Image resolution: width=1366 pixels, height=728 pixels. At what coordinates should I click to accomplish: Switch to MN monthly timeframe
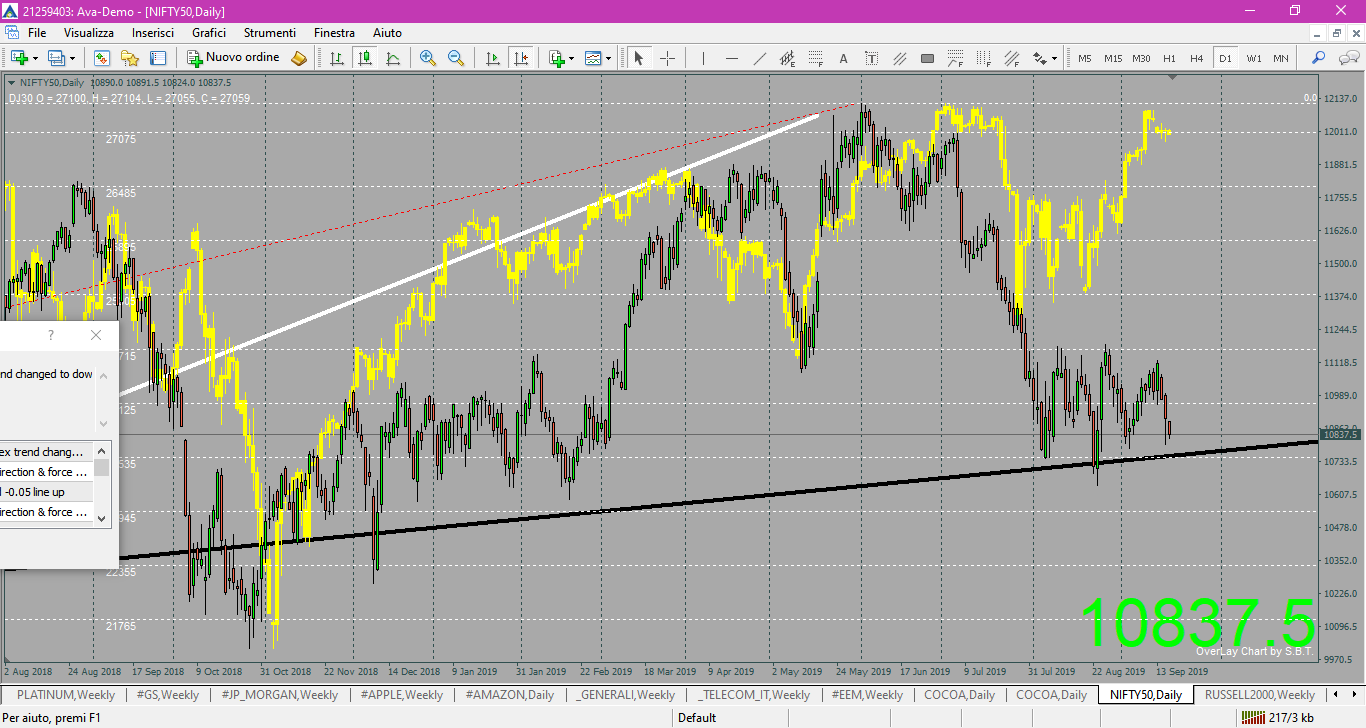click(1281, 58)
